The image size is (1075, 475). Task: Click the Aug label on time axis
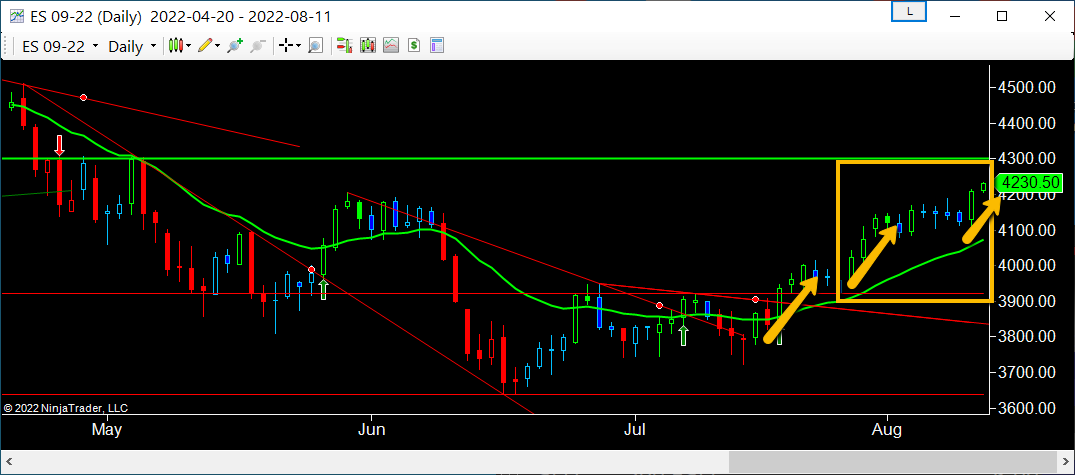[x=888, y=430]
